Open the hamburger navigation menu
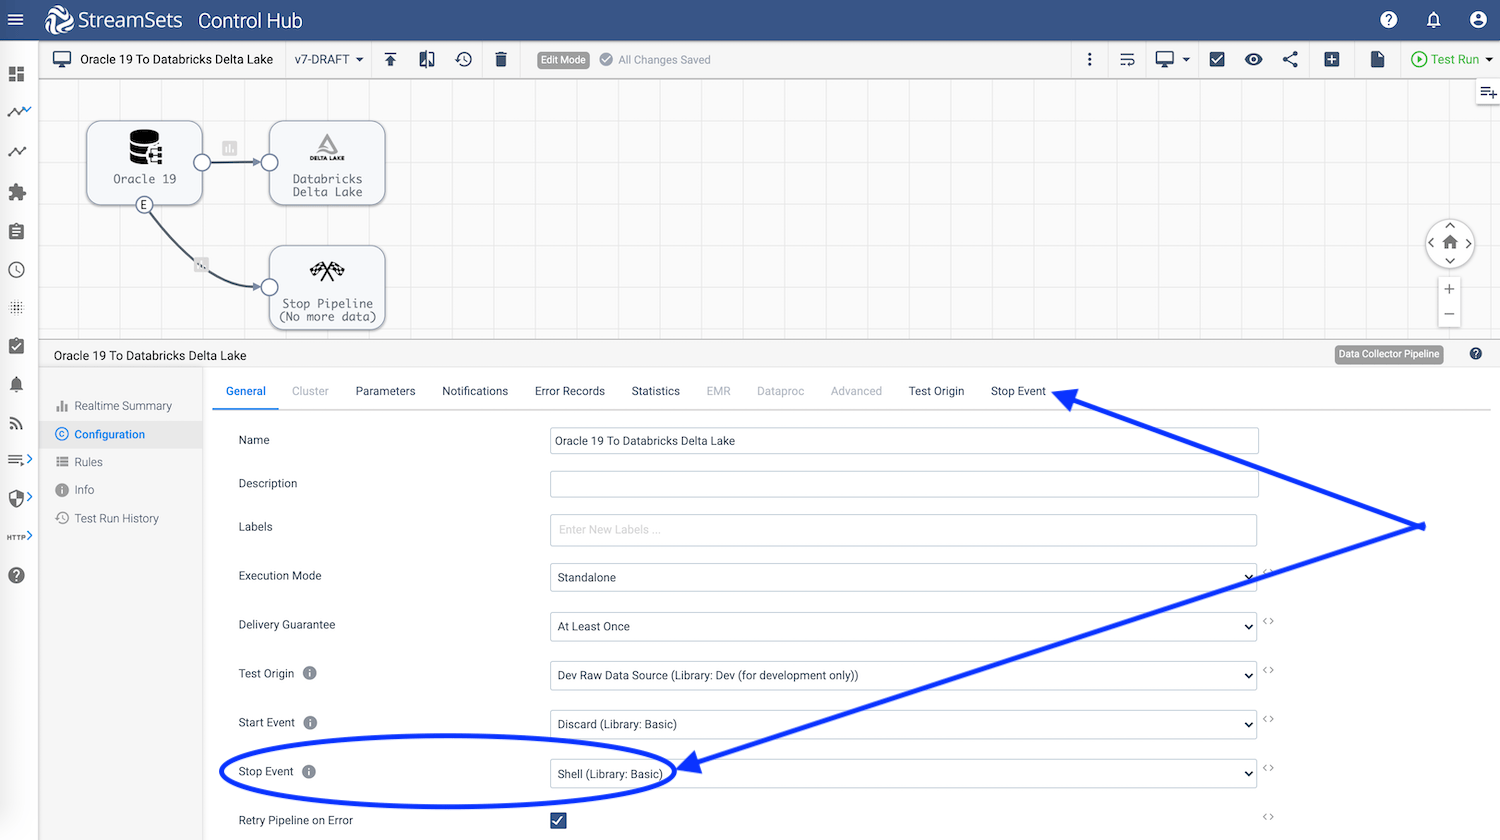 [16, 19]
